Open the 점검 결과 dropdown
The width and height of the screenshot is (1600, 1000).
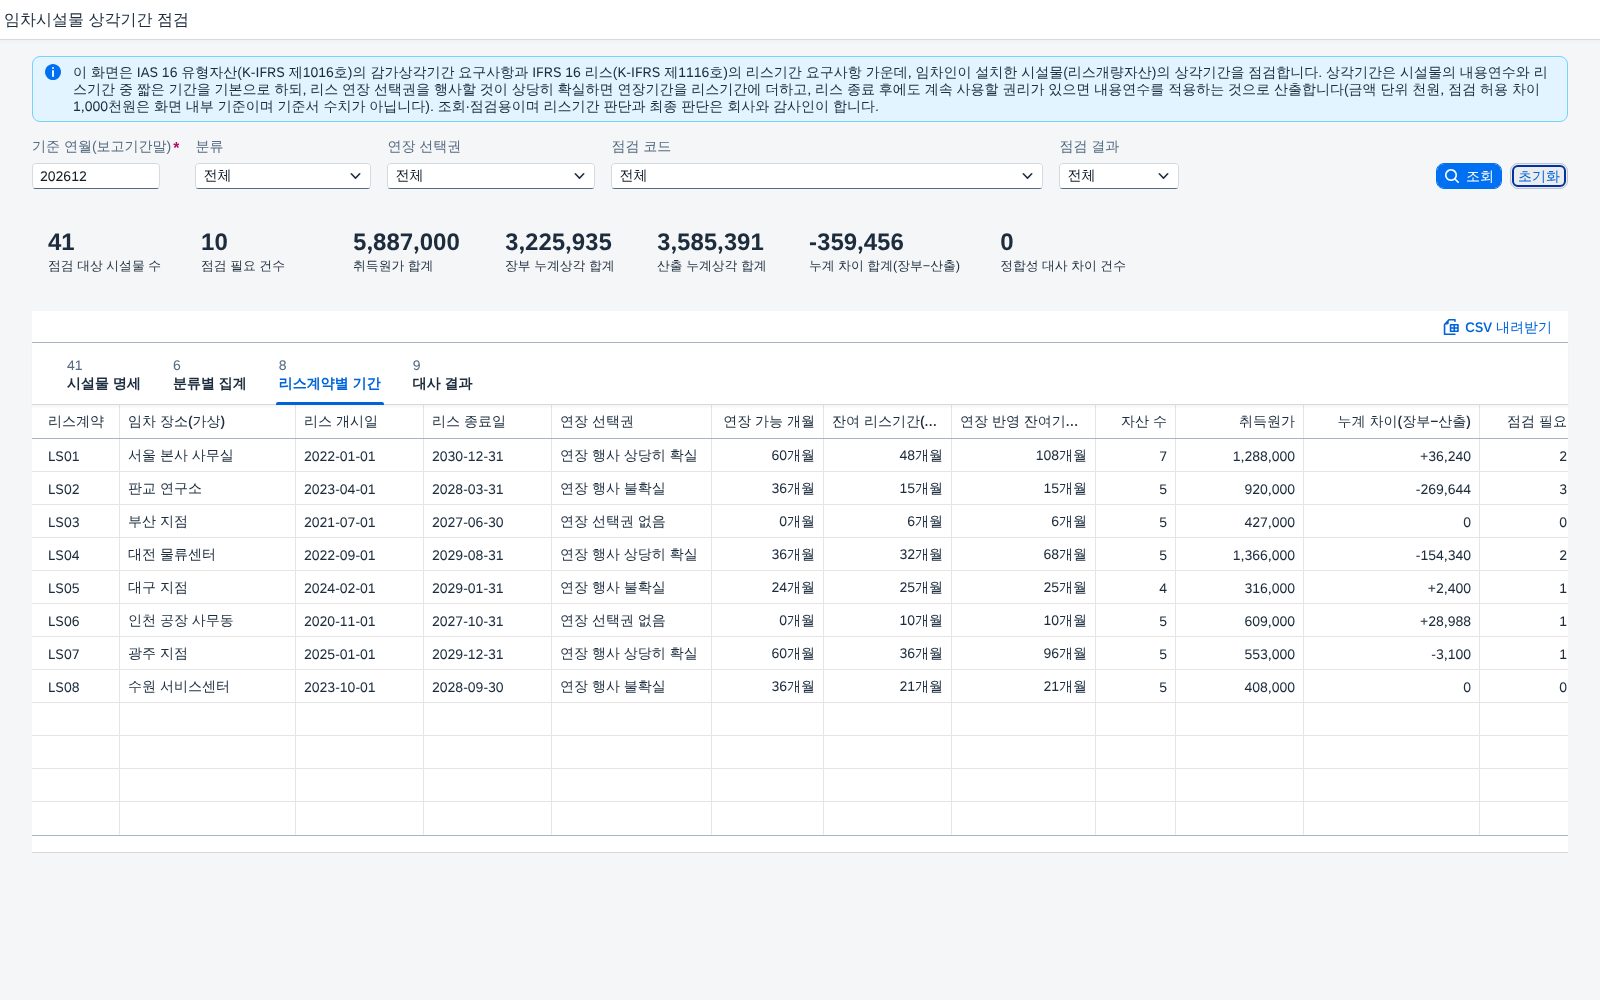tap(1118, 176)
